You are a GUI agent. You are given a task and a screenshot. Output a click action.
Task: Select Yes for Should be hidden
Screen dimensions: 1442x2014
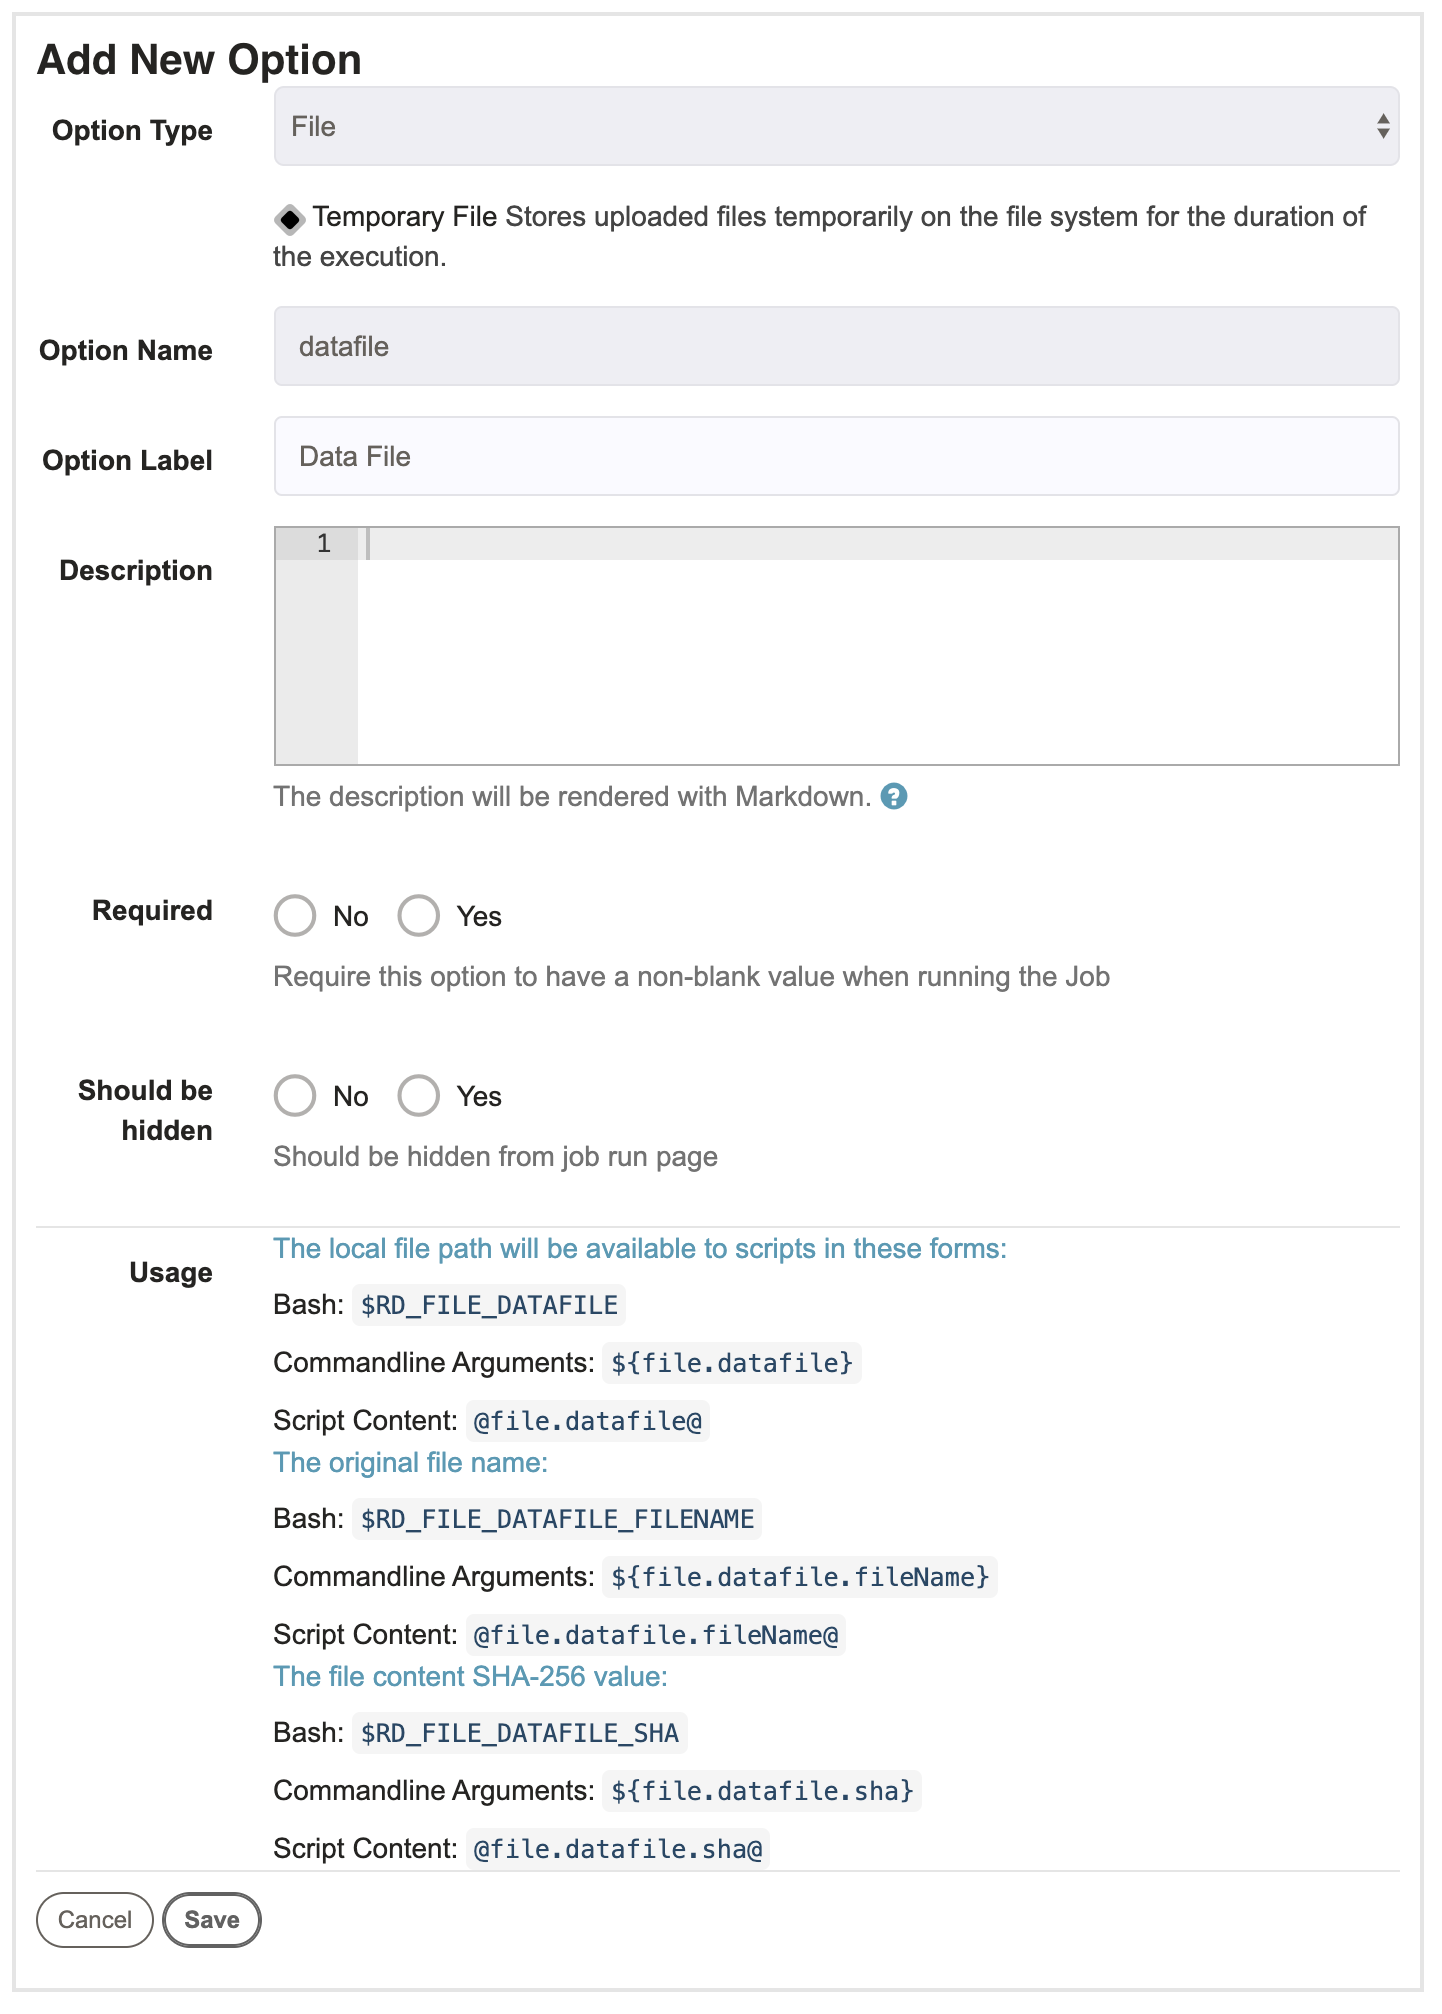point(418,1096)
